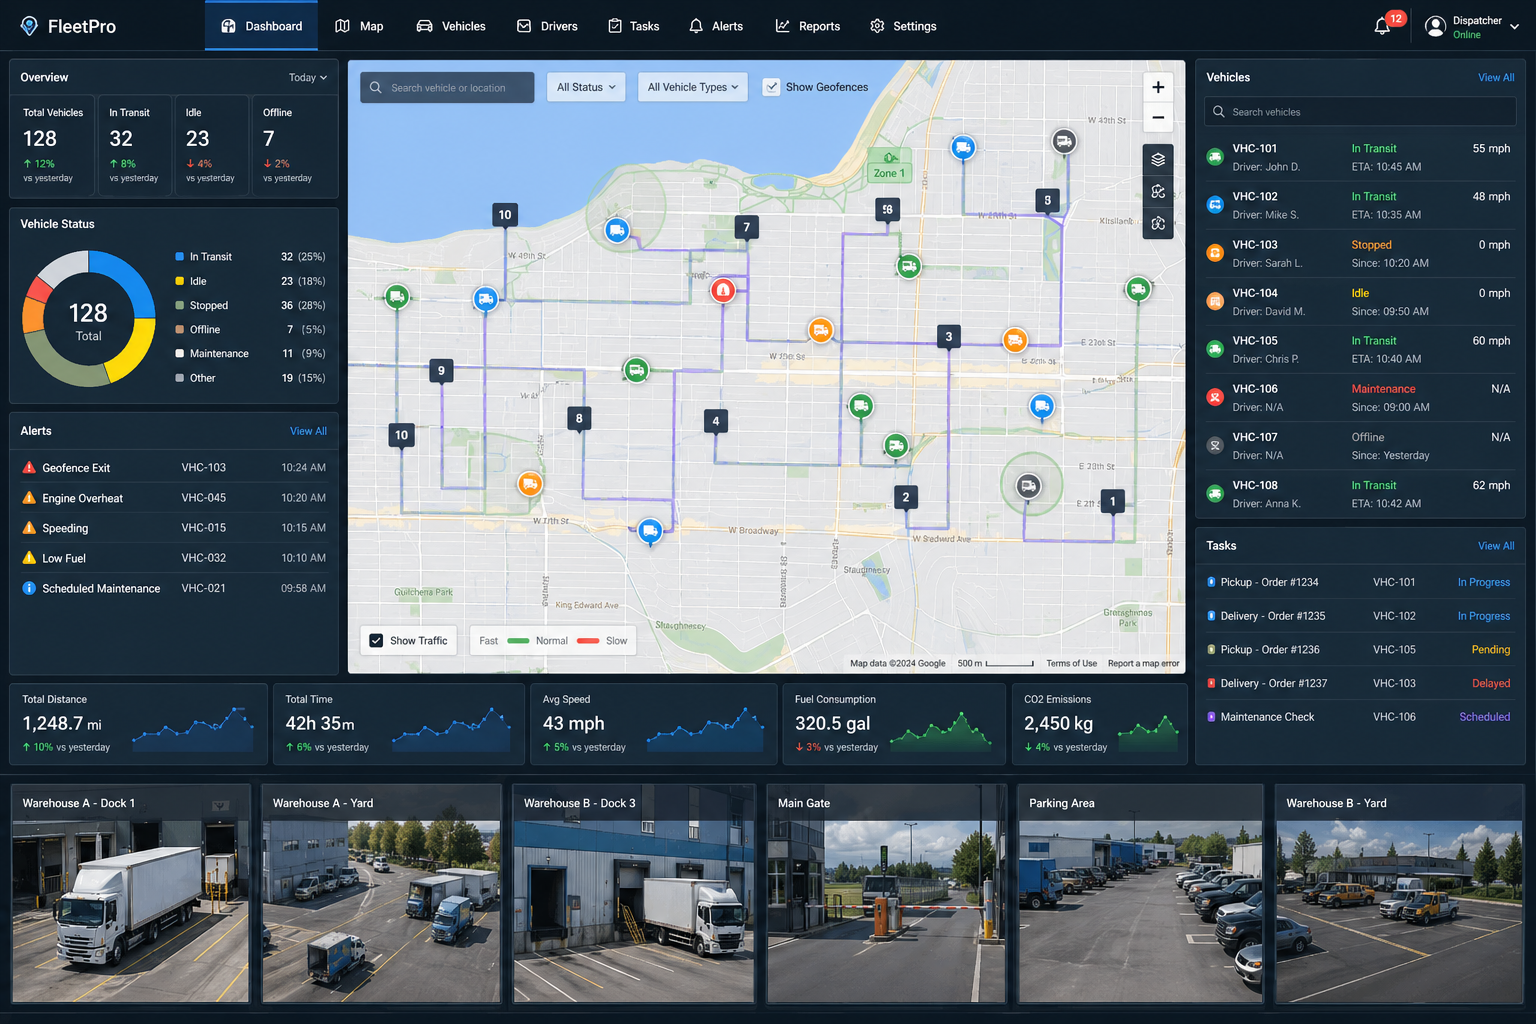Disable the Show Traffic checkbox
This screenshot has height=1024, width=1536.
point(376,640)
